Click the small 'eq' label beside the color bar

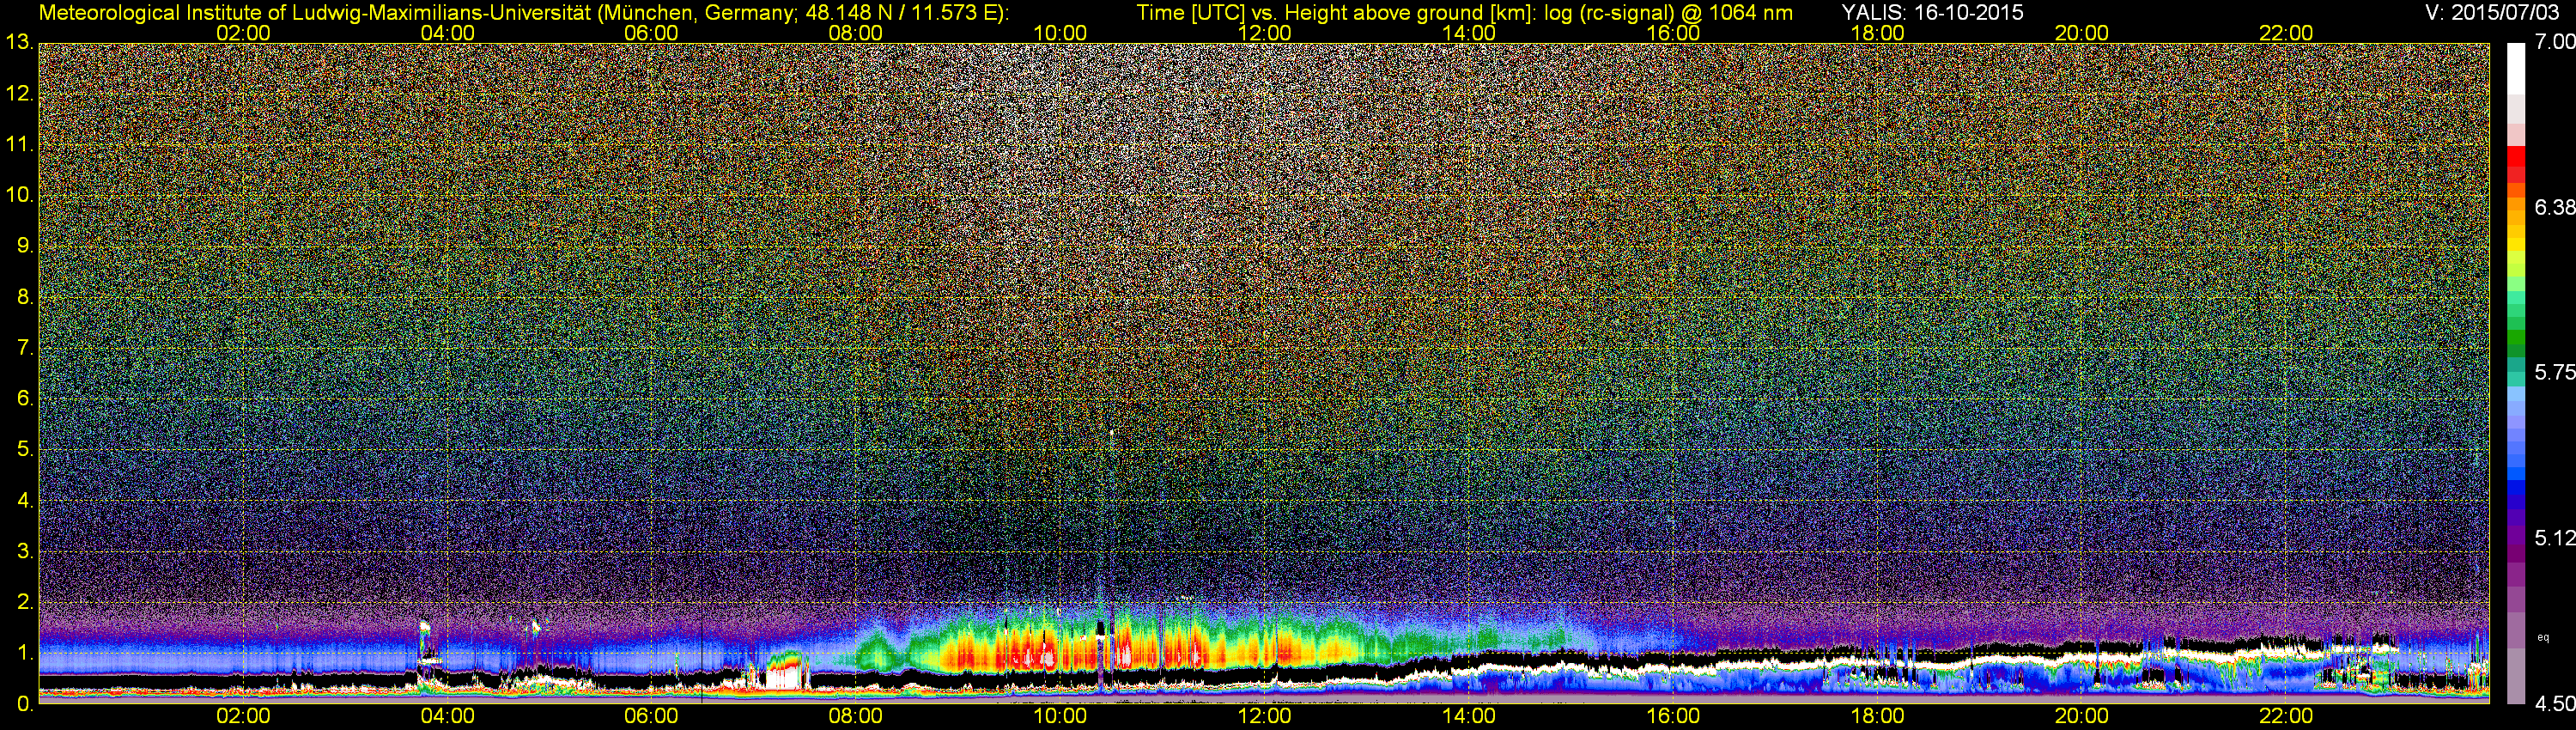(x=2544, y=638)
